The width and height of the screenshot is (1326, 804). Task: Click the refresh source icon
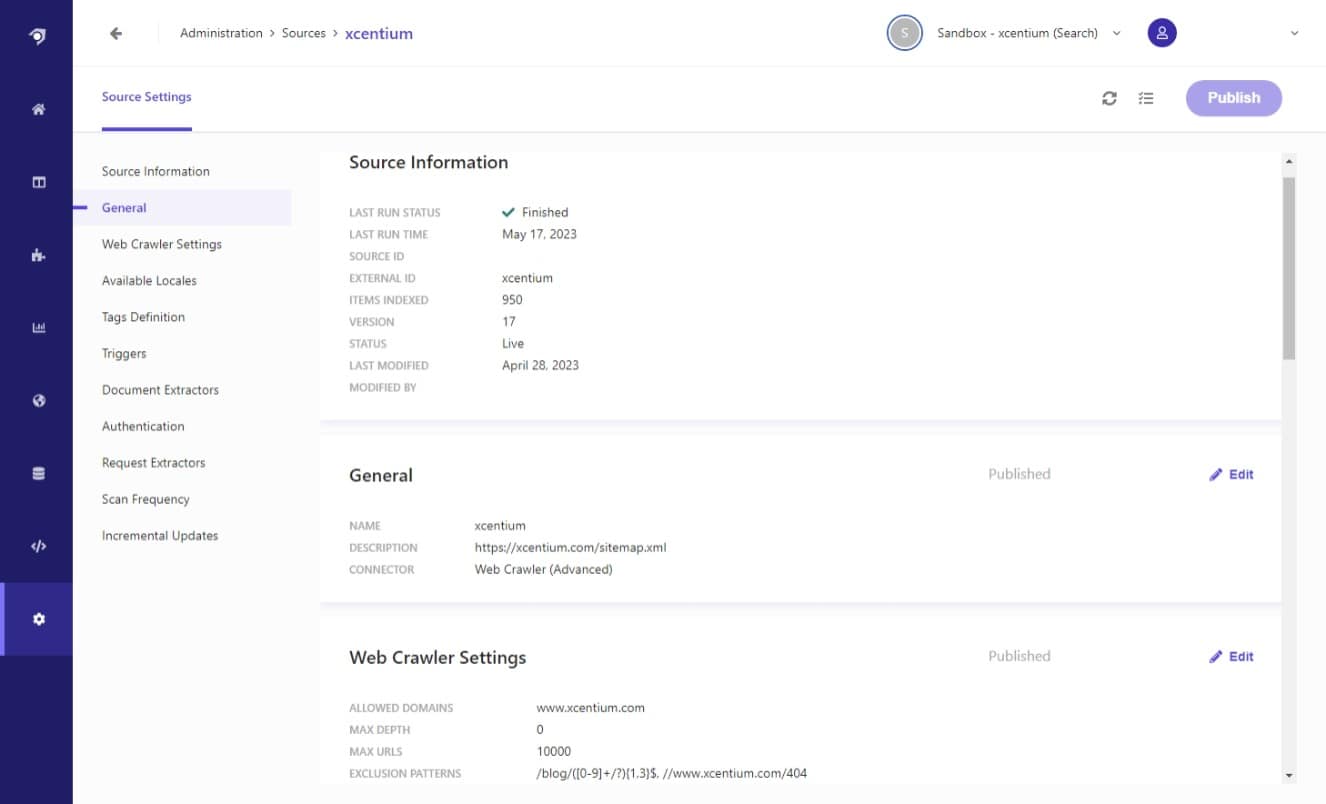[x=1109, y=98]
